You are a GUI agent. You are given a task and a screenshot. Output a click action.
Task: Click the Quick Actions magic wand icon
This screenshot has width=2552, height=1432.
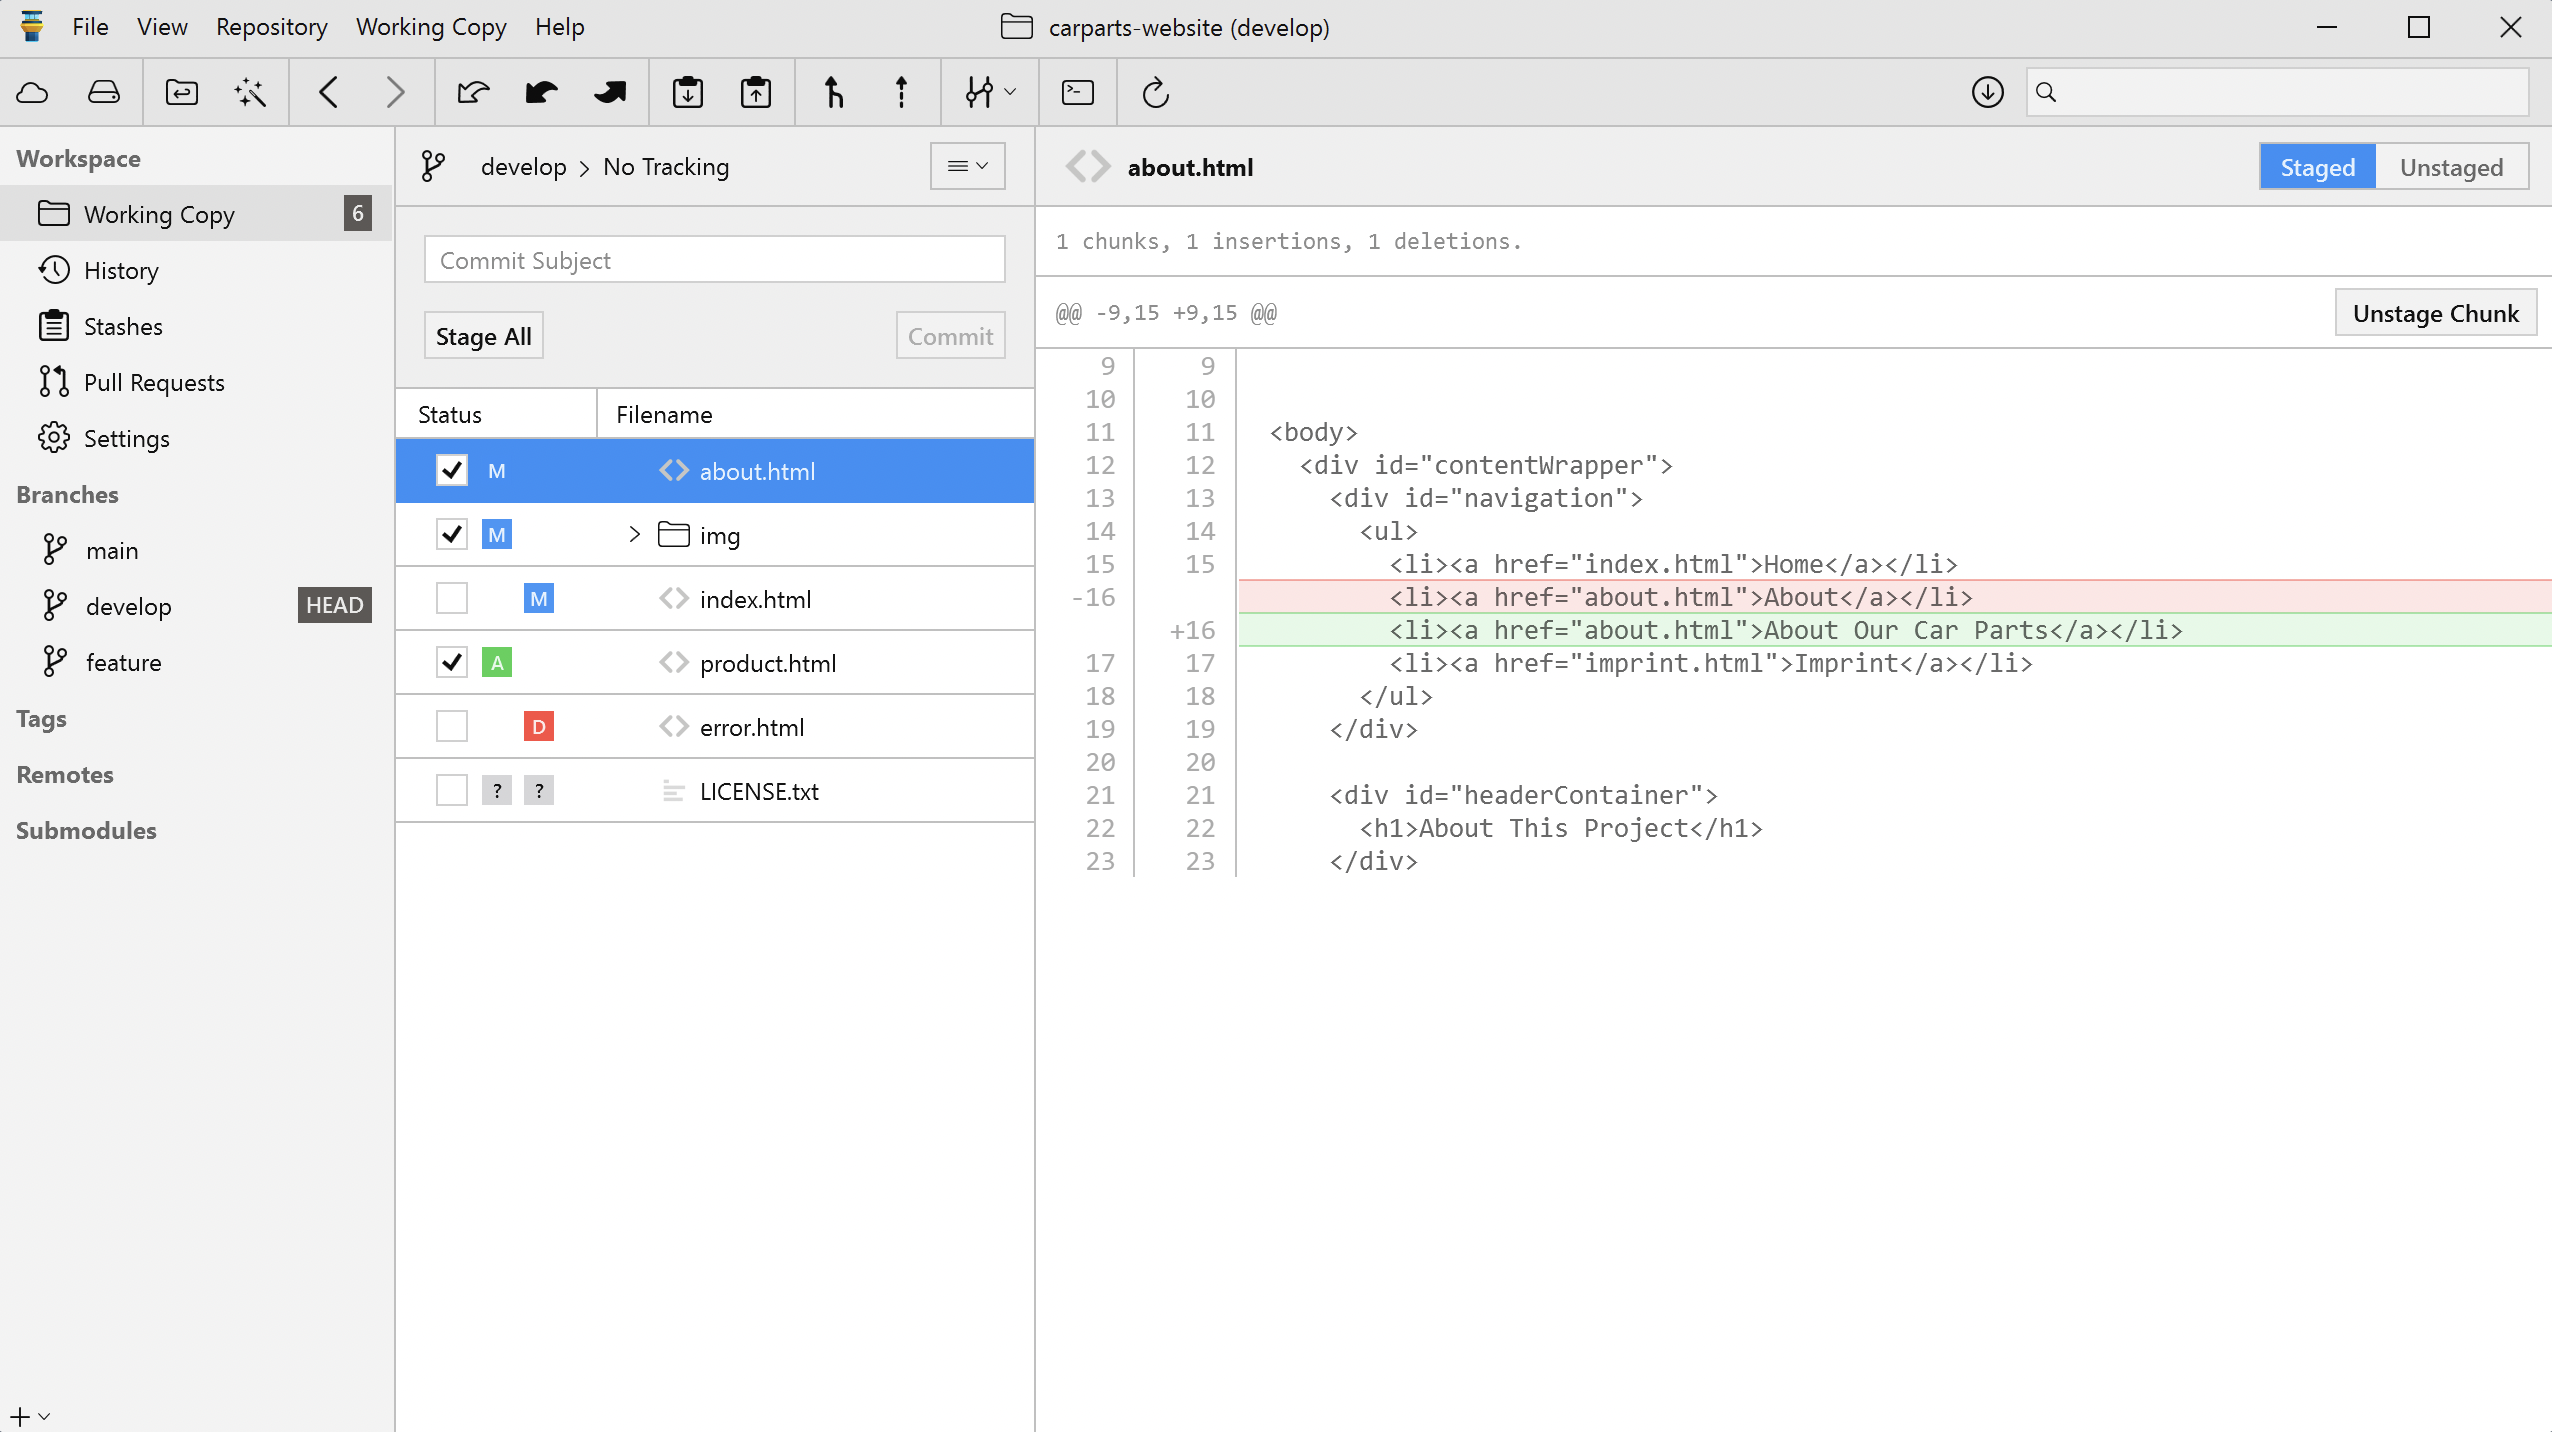pos(250,93)
